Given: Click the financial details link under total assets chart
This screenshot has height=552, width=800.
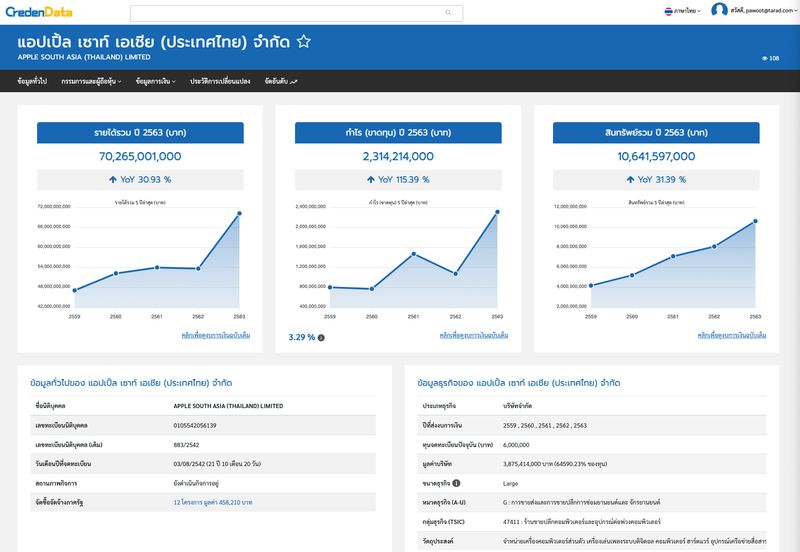Looking at the screenshot, I should click(731, 335).
